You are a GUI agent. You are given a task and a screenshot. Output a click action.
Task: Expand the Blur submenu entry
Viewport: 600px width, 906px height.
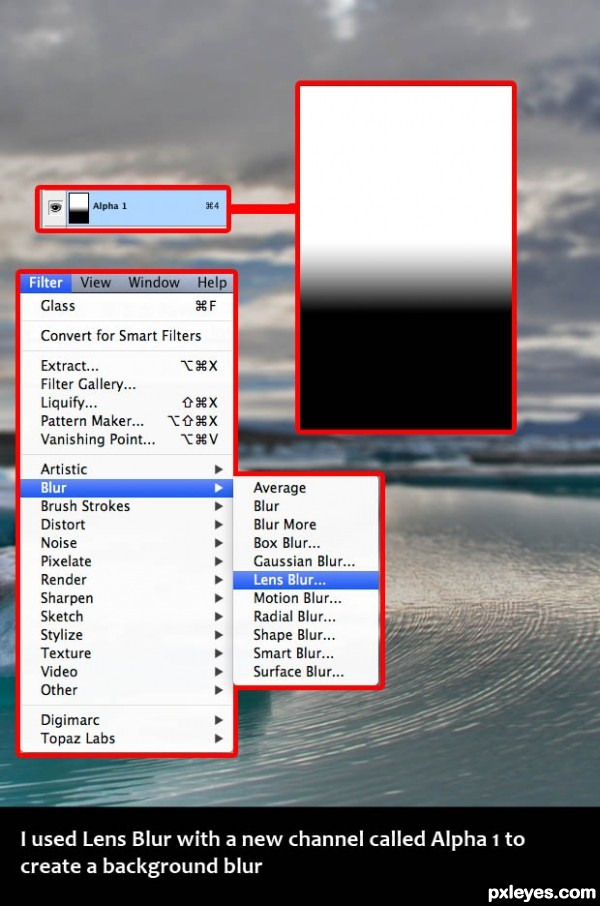[127, 488]
